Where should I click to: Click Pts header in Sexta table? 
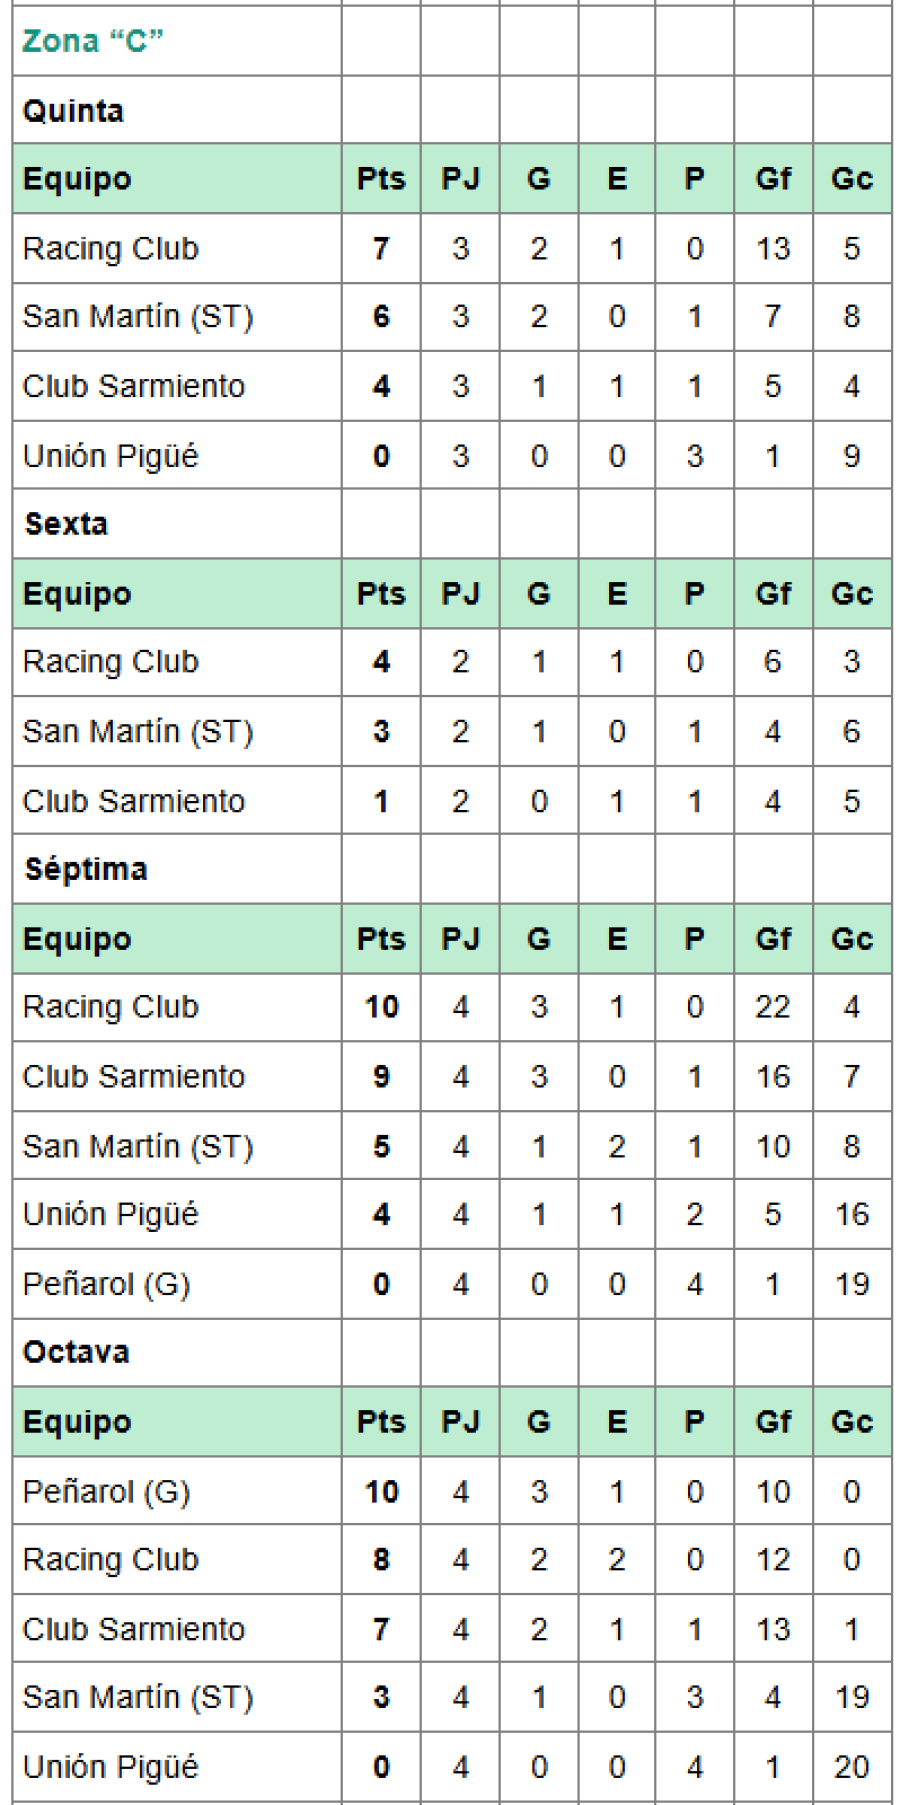[381, 594]
